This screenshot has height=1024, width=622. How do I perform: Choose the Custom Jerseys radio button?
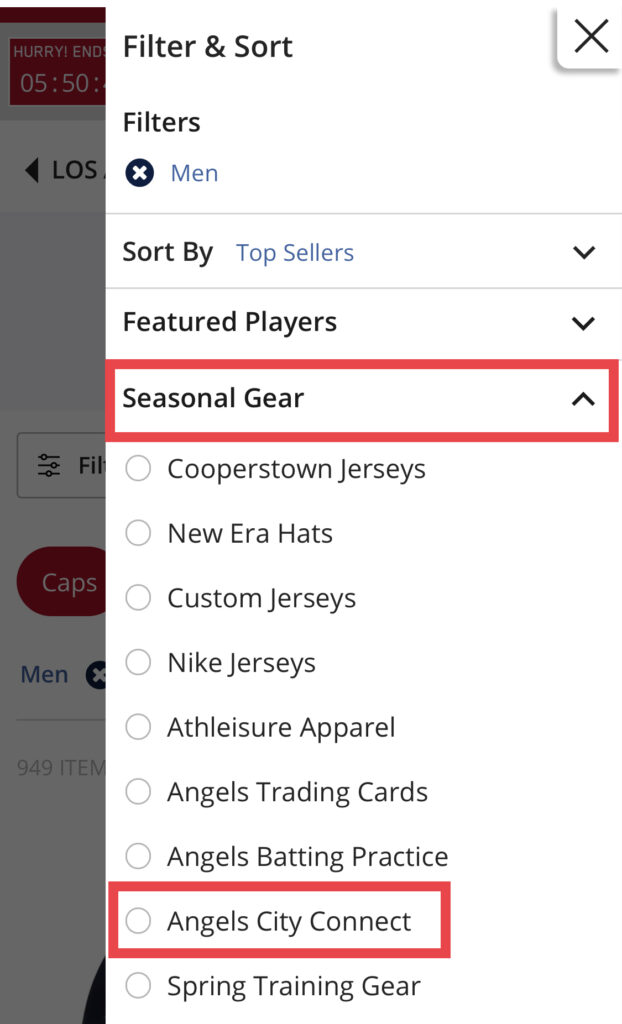tap(138, 598)
